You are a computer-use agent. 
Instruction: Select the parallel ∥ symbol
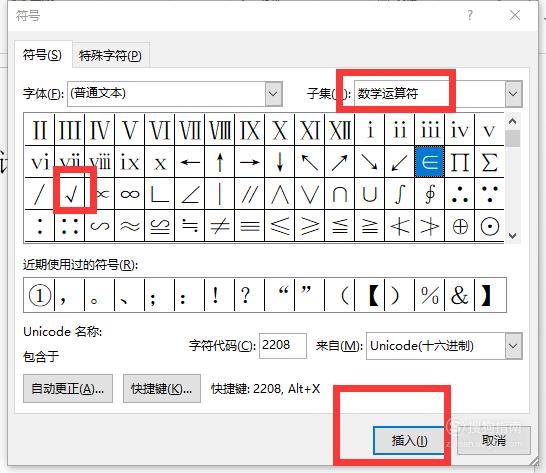click(250, 194)
